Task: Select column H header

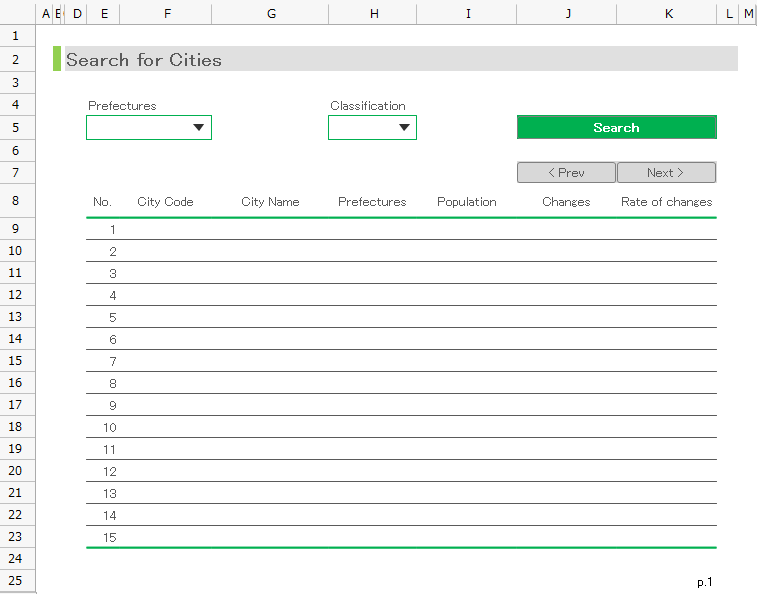Action: click(373, 13)
